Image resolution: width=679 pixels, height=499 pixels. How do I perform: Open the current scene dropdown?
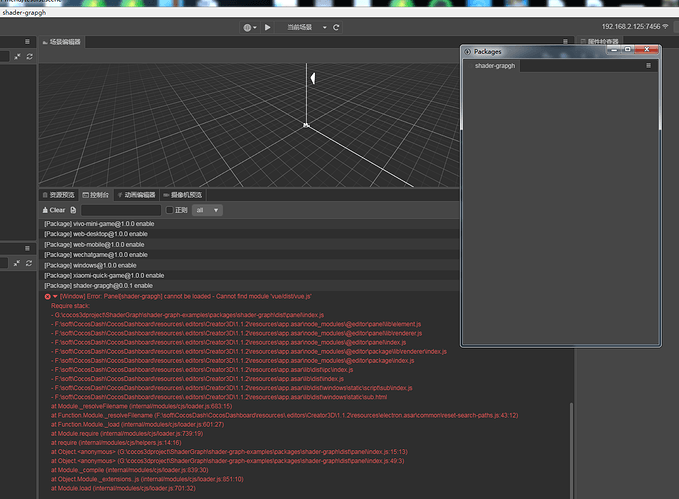point(300,27)
